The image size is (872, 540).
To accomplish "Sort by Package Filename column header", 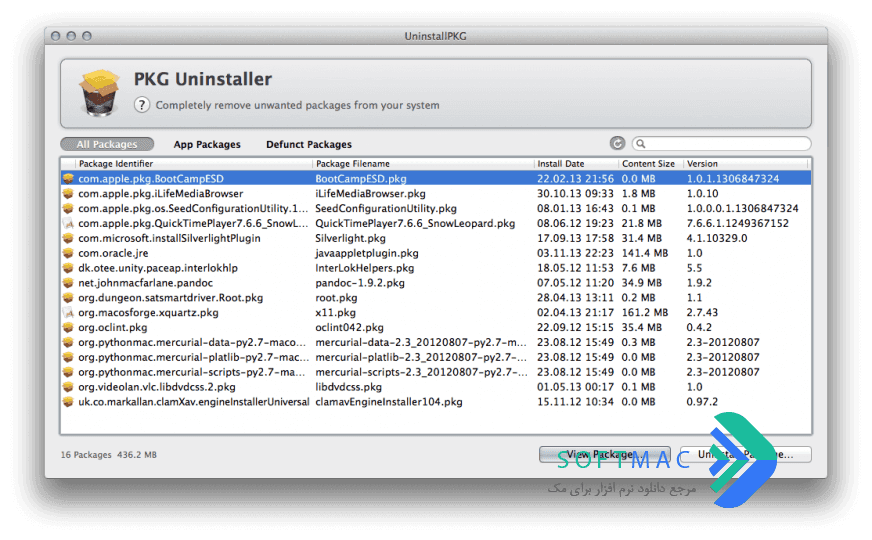I will pos(423,164).
